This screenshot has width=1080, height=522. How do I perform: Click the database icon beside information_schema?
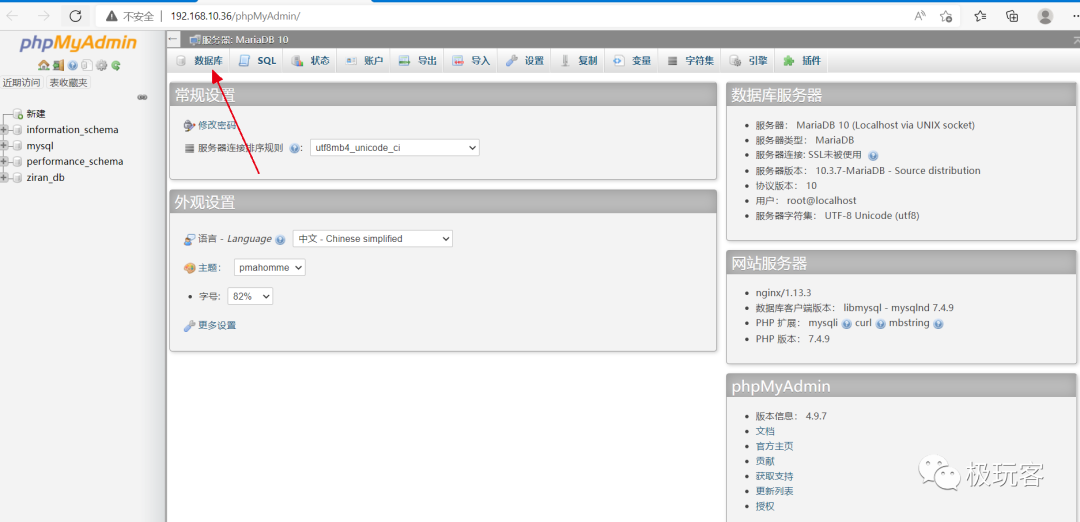[17, 129]
